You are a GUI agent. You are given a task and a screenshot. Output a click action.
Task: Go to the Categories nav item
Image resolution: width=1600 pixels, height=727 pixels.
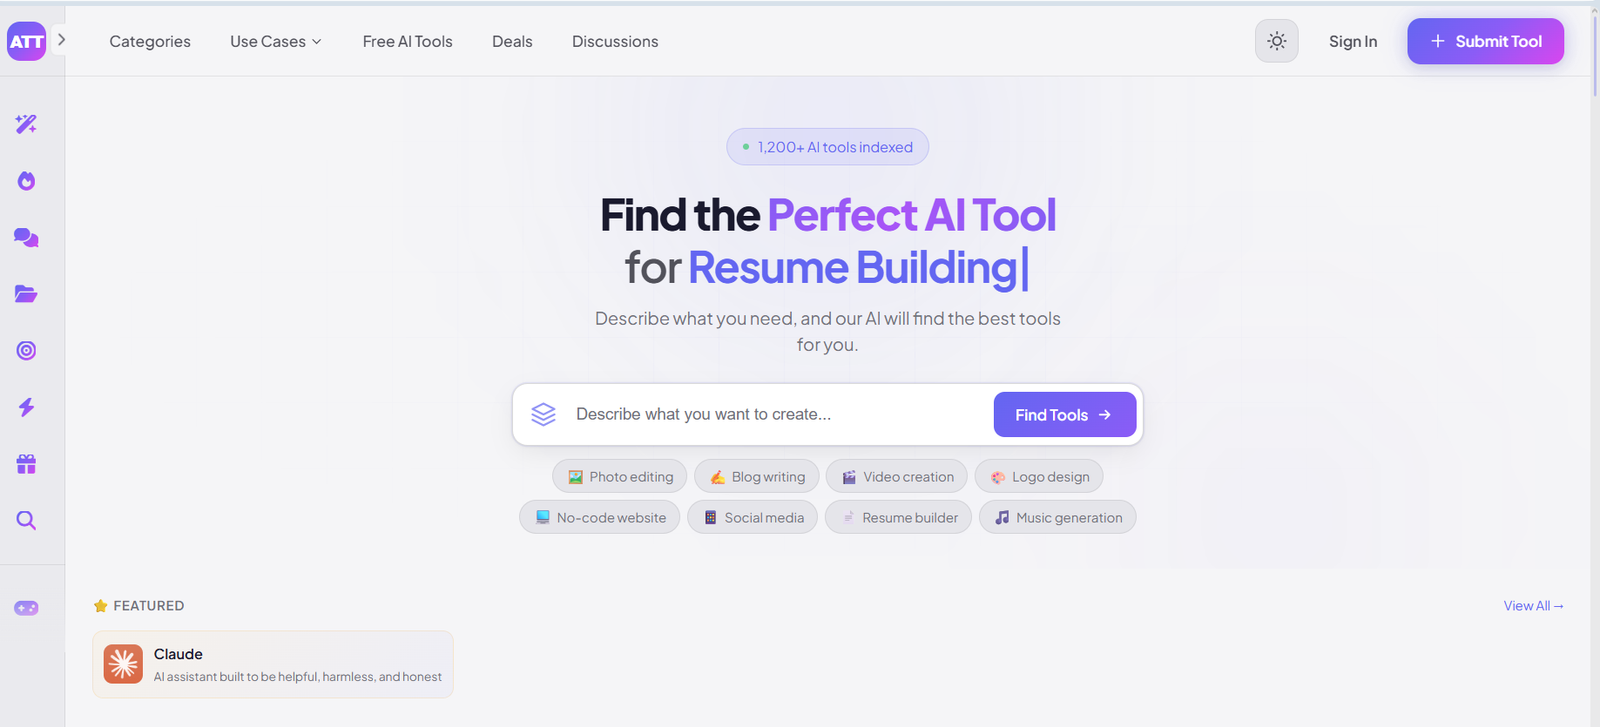tap(150, 41)
